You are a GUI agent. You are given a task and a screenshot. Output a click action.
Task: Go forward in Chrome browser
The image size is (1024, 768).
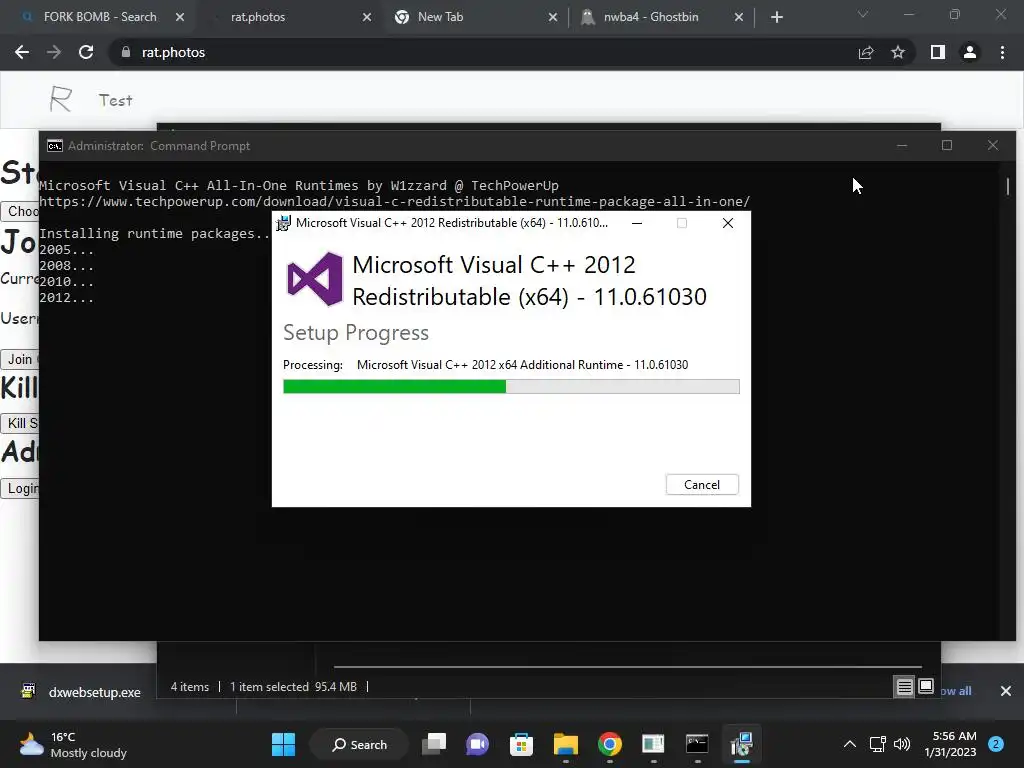[x=54, y=52]
